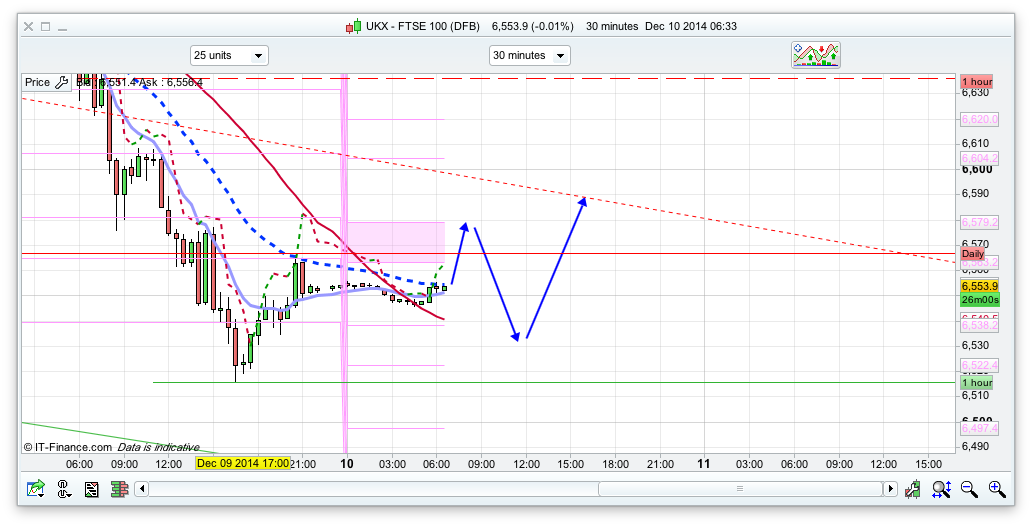1032x527 pixels.
Task: Select the Dec 09 2014 17:00 time marker
Action: pyautogui.click(x=243, y=464)
